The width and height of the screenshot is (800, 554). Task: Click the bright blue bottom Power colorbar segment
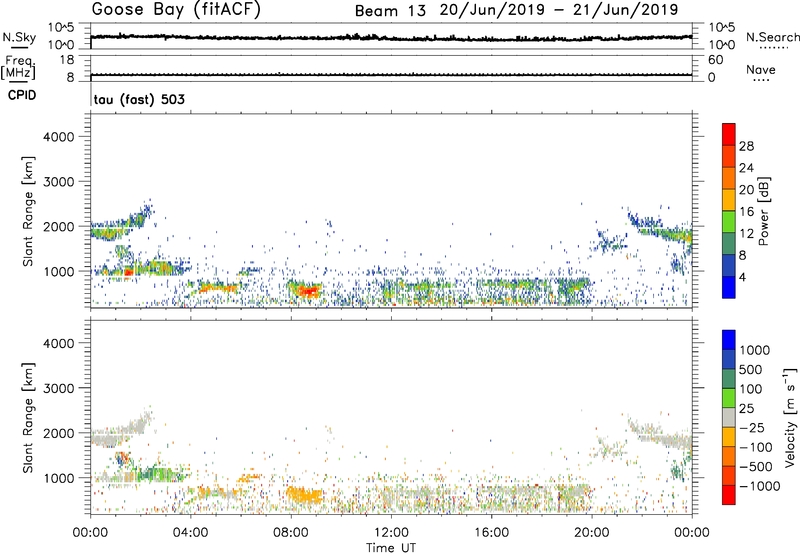point(729,287)
